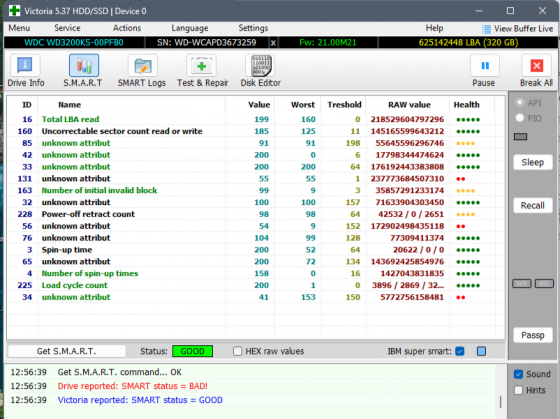Open the Language menu

190,28
